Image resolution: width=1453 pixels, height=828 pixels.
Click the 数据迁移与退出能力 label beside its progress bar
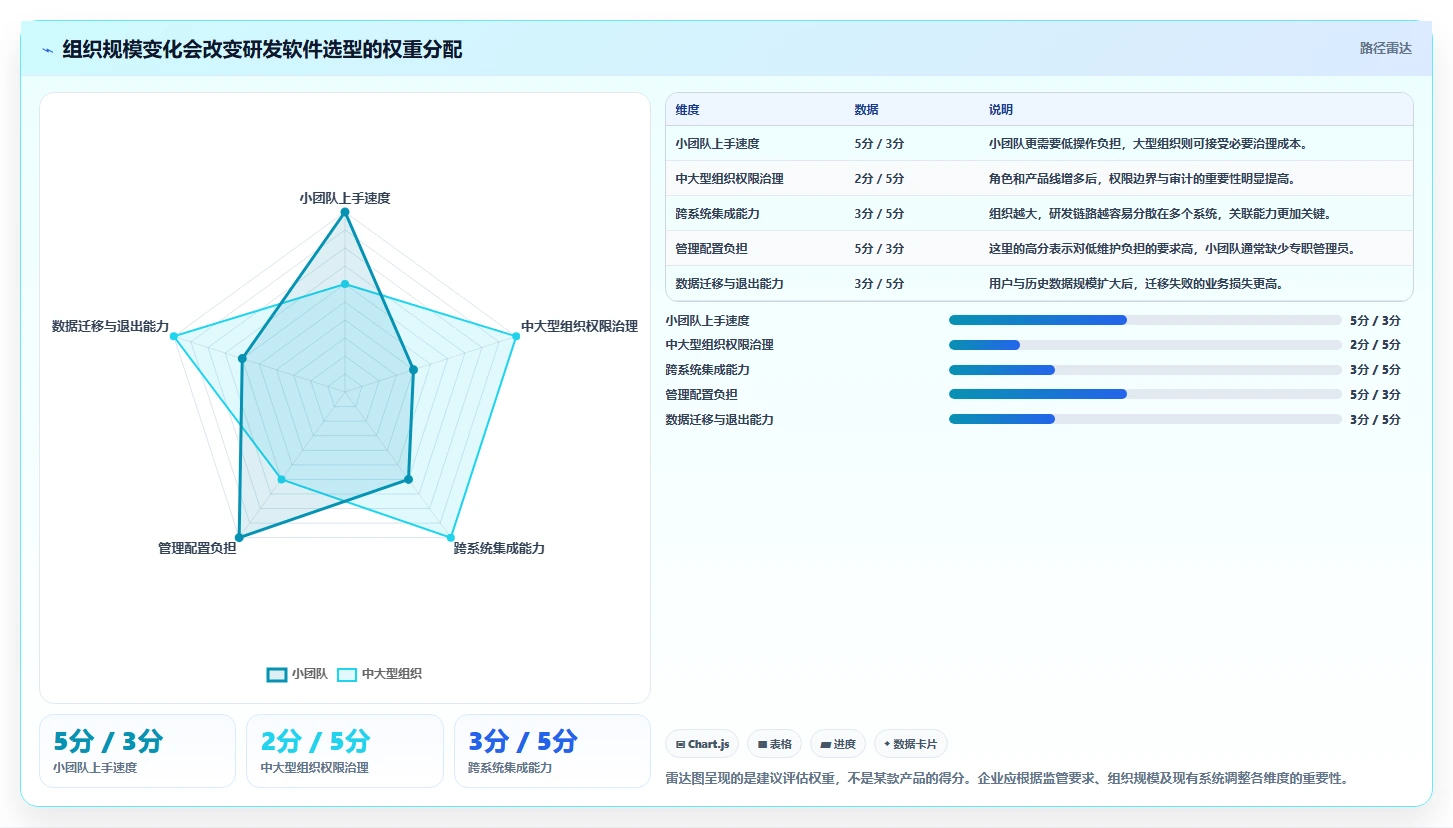pos(719,419)
